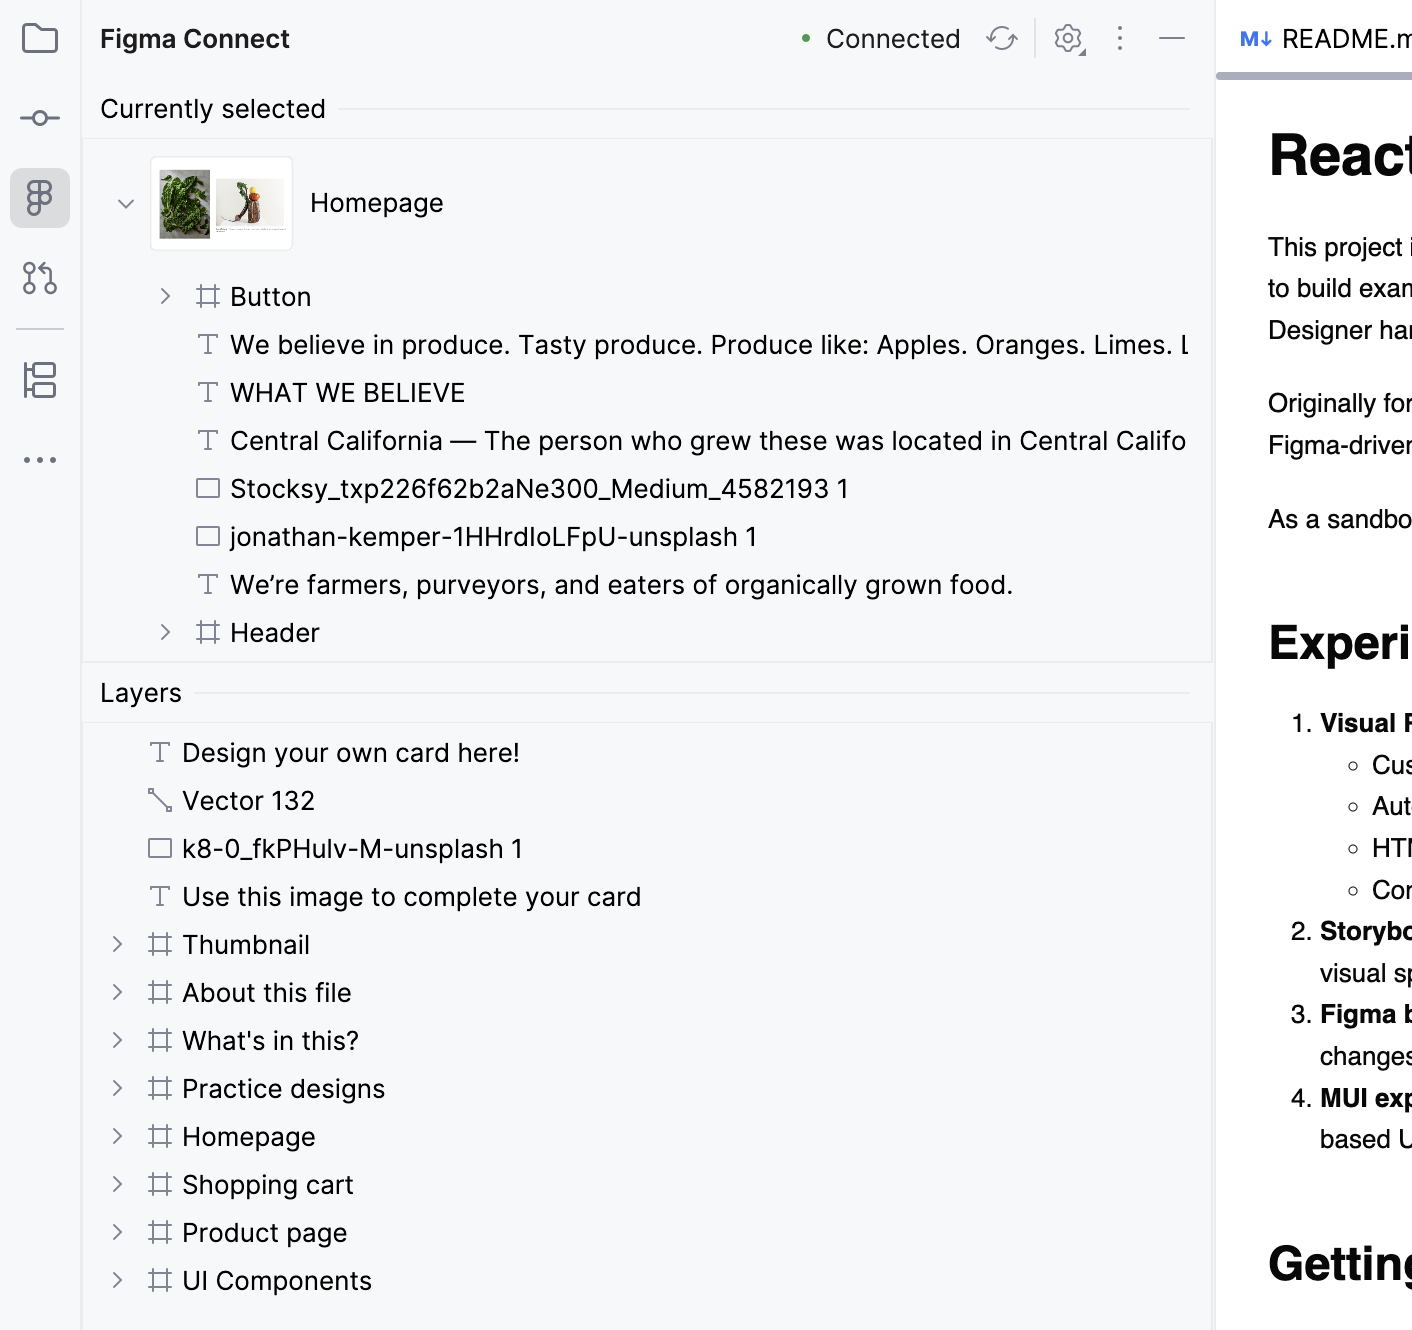This screenshot has width=1412, height=1330.
Task: Select Stocksy_txp226f62b2aNe300_Medium_4582193 1 layer
Action: coord(539,489)
